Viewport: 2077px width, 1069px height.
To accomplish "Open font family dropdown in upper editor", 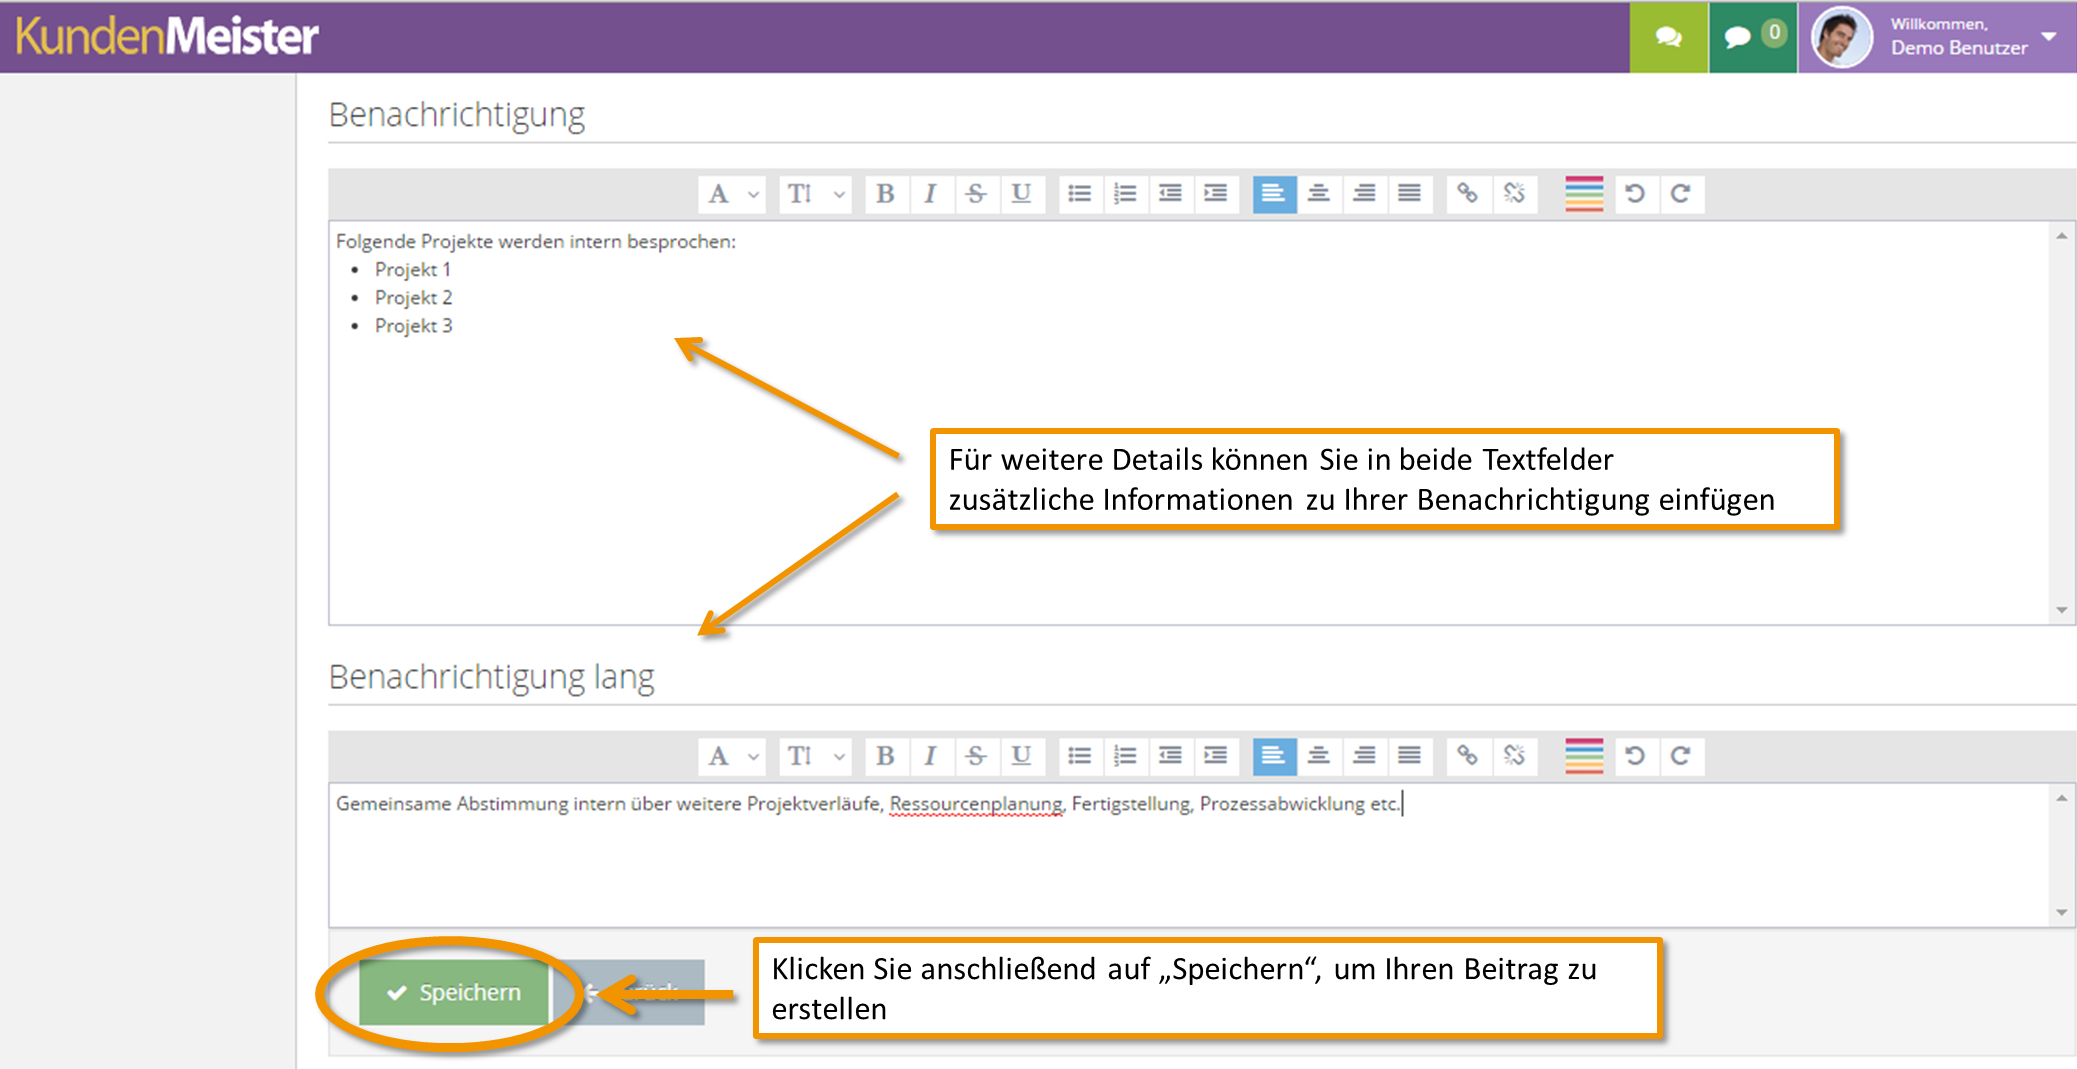I will [732, 194].
